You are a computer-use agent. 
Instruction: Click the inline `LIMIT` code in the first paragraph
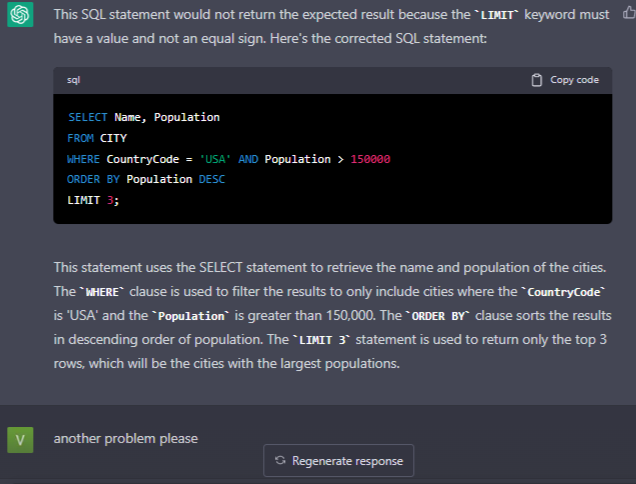496,15
